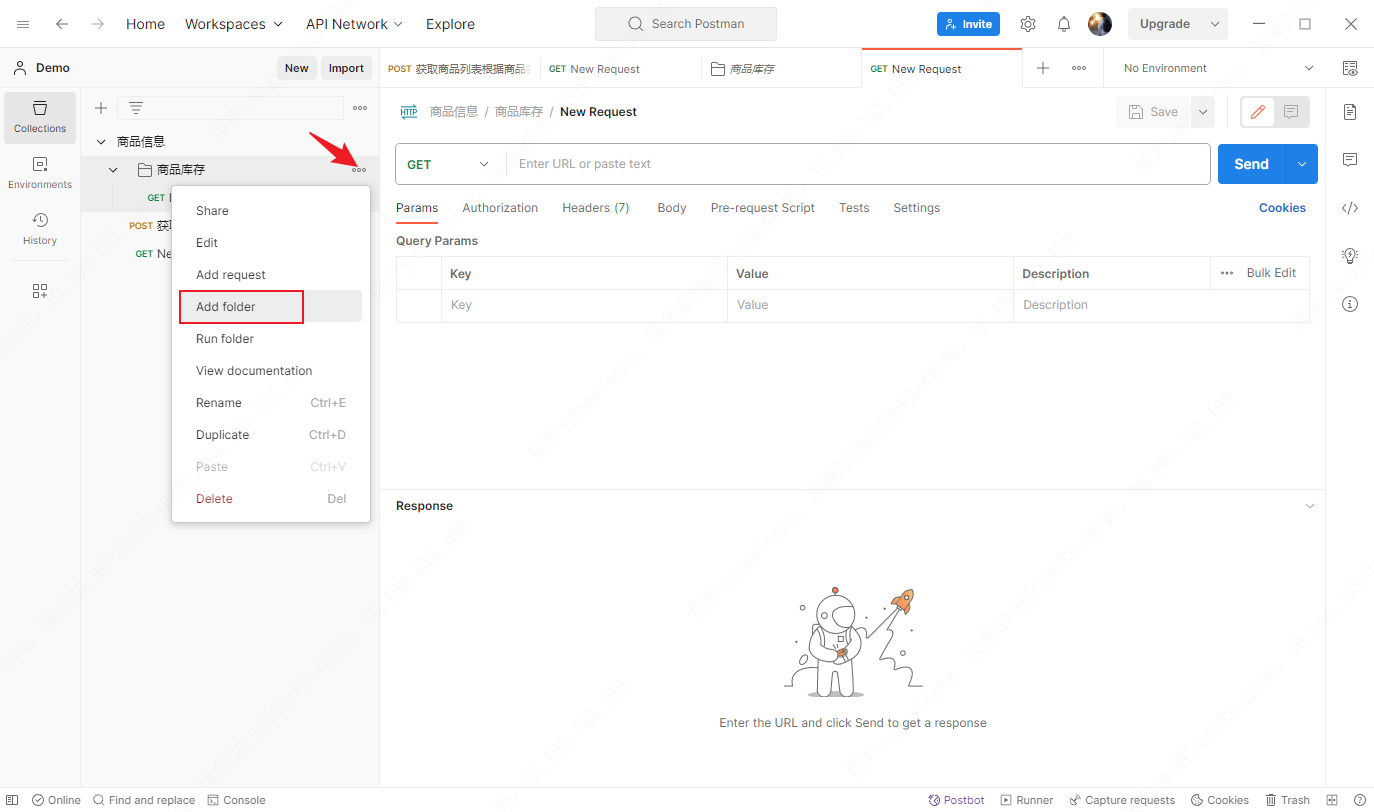Create new collection with plus icon
Screen dimensions: 1374x812
[101, 108]
